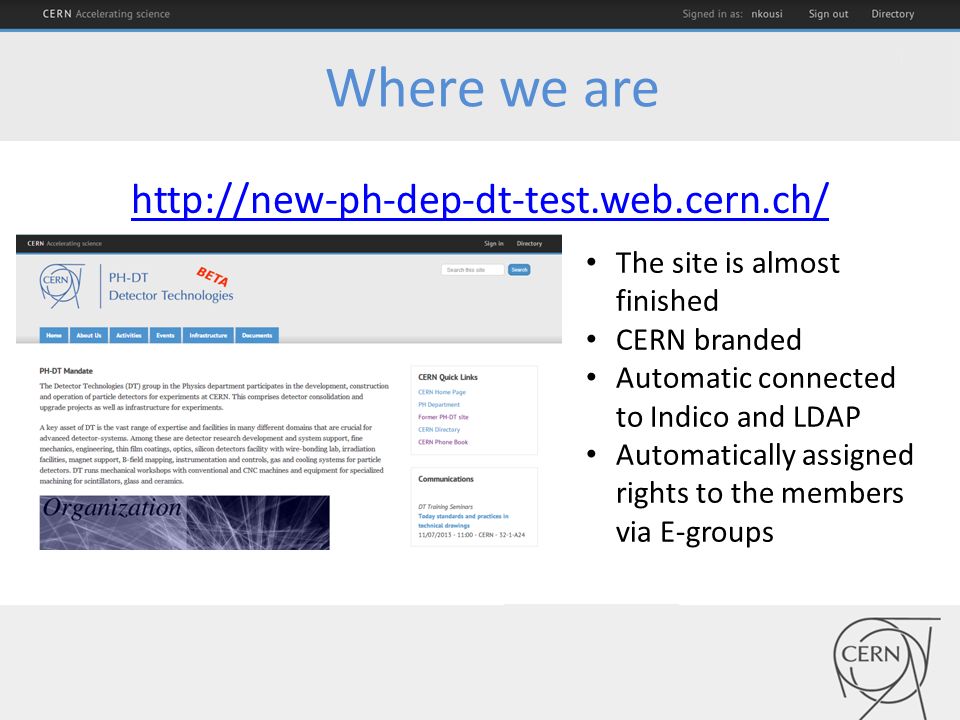
Task: Click the blue Search button
Action: [519, 269]
